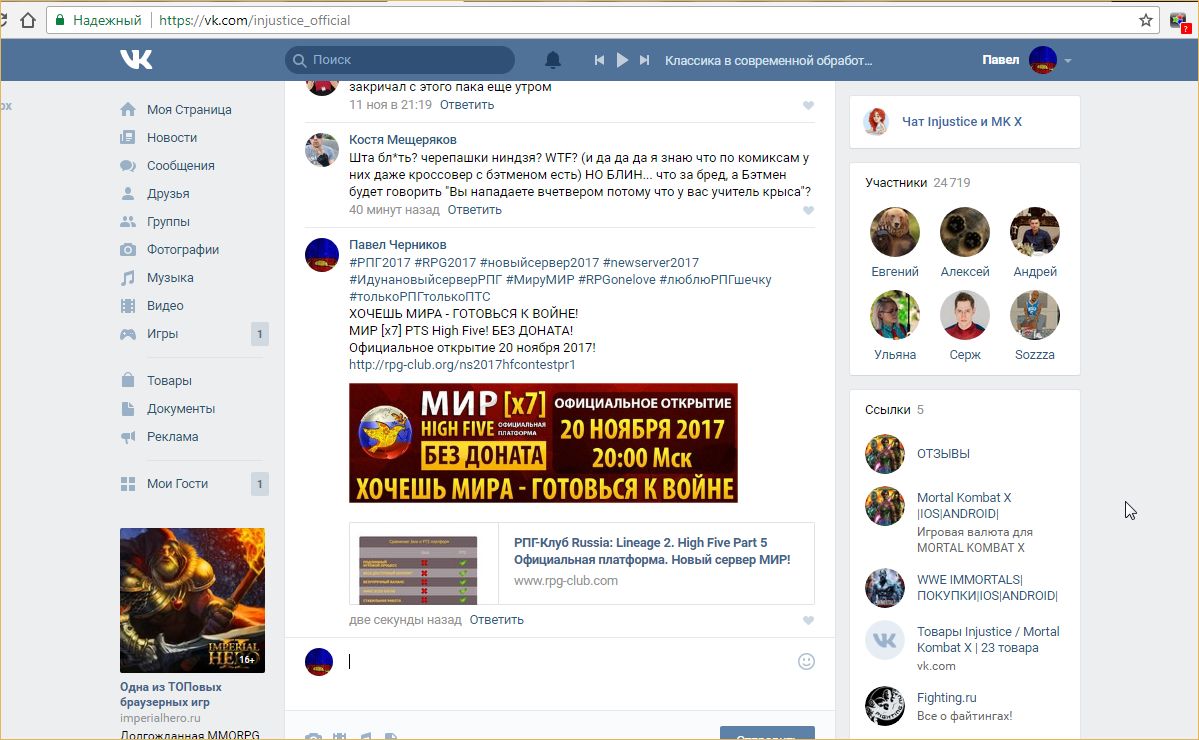Viewport: 1199px width, 740px height.
Task: Open member Ульяна's avatar
Action: pos(895,315)
